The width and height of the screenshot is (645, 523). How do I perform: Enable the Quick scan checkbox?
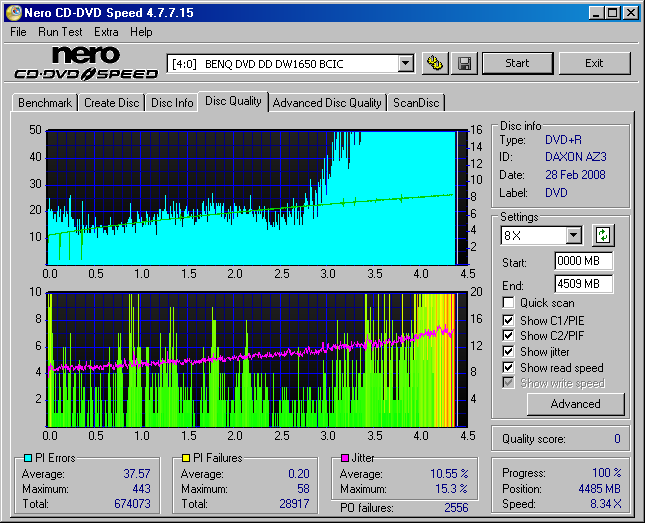509,303
